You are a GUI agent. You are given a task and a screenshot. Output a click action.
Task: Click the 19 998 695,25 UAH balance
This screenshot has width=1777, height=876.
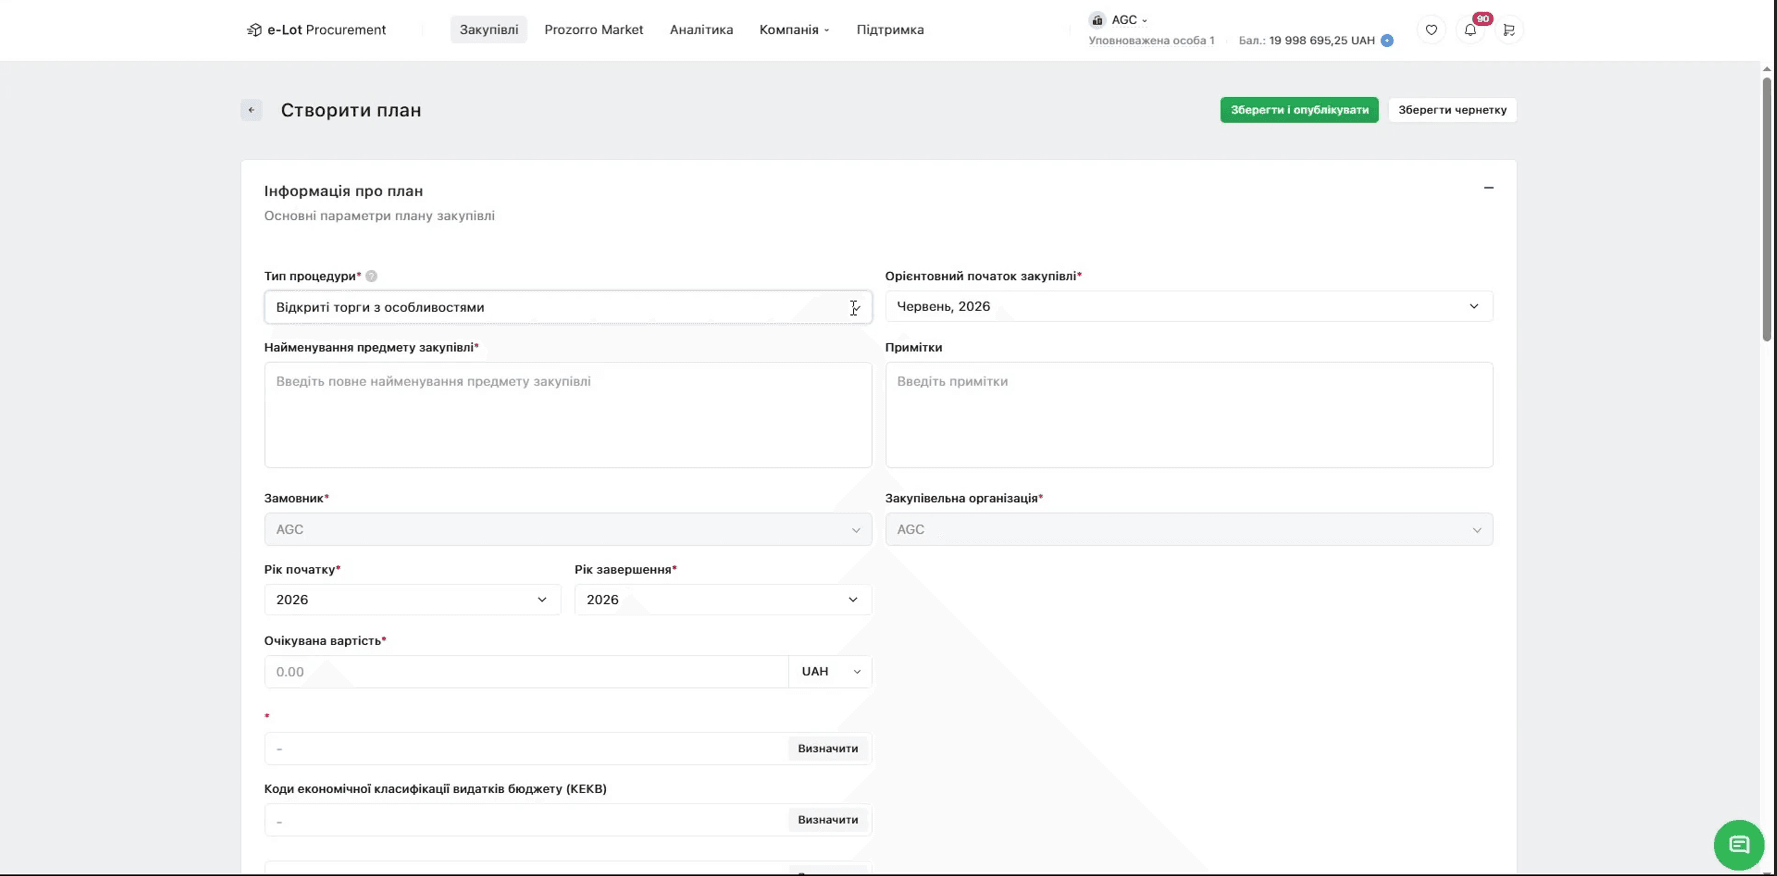coord(1322,41)
